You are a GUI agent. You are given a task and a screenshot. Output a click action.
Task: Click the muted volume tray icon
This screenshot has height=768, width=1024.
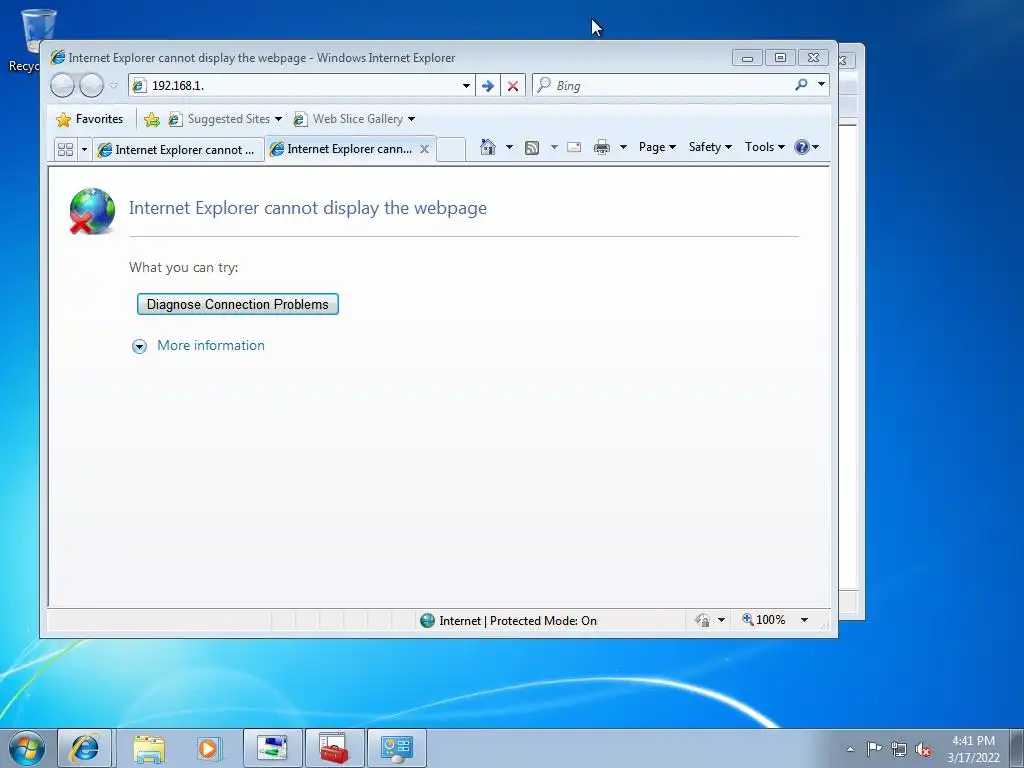click(x=923, y=749)
